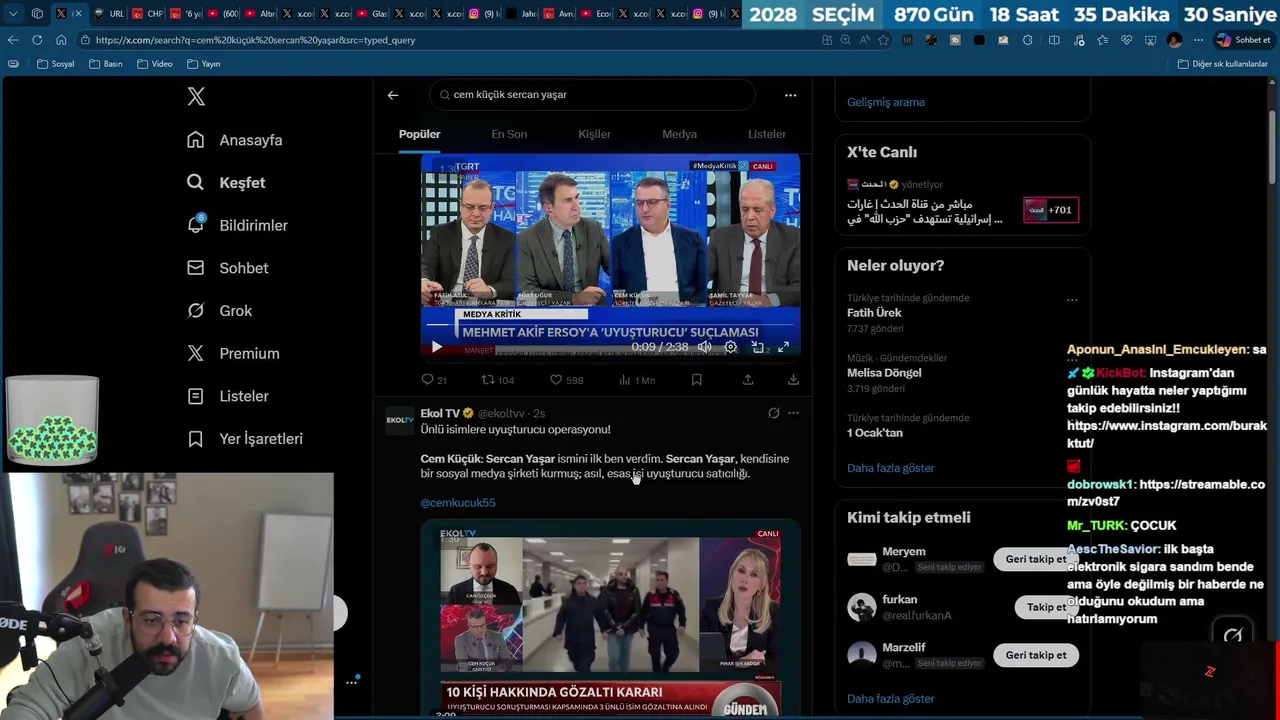Image resolution: width=1280 pixels, height=720 pixels.
Task: Go to Keşfet explore page
Action: 227,183
